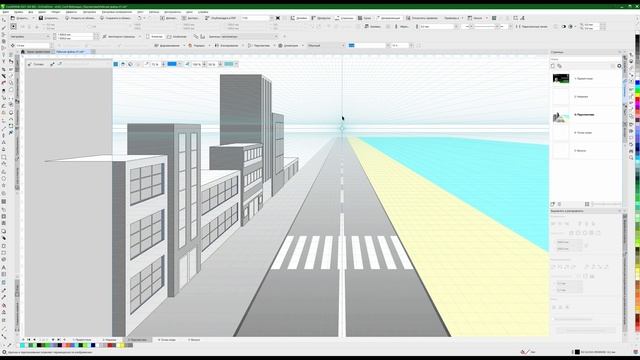The image size is (640, 360).
Task: Open the blue outline color dropdown in the property bar
Action: pos(387,45)
